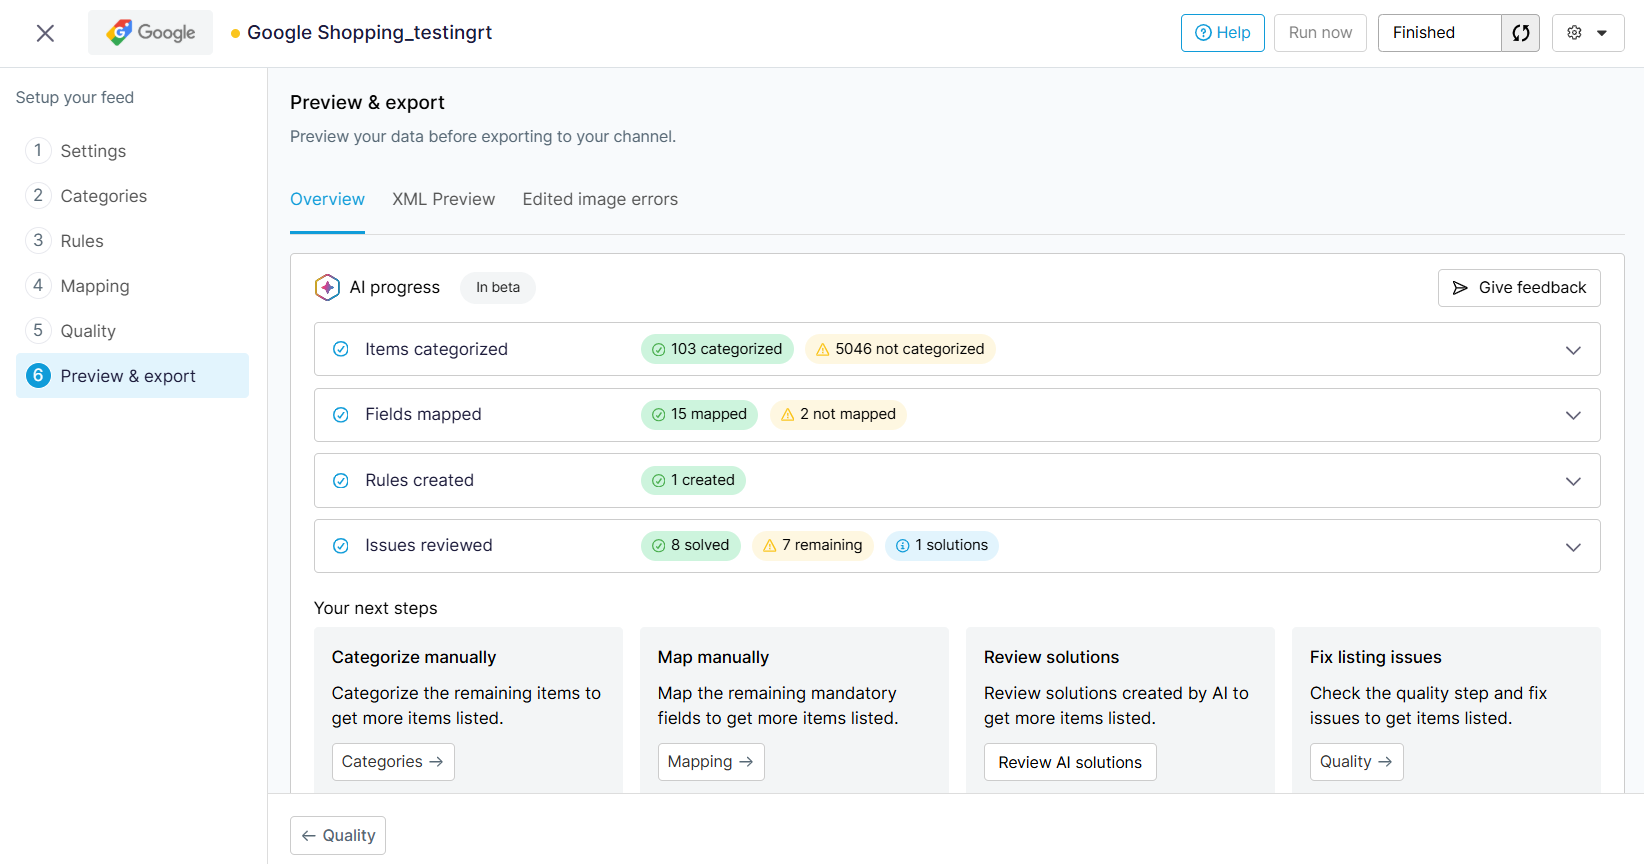Switch to the XML Preview tab

pyautogui.click(x=444, y=199)
